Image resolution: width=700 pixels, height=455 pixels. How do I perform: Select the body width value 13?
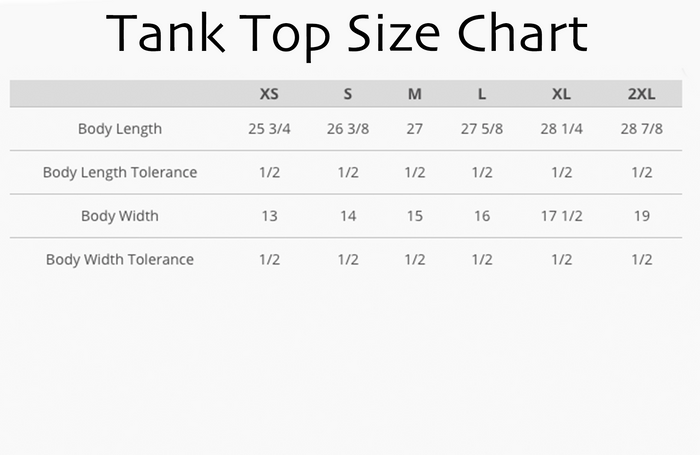pos(269,216)
